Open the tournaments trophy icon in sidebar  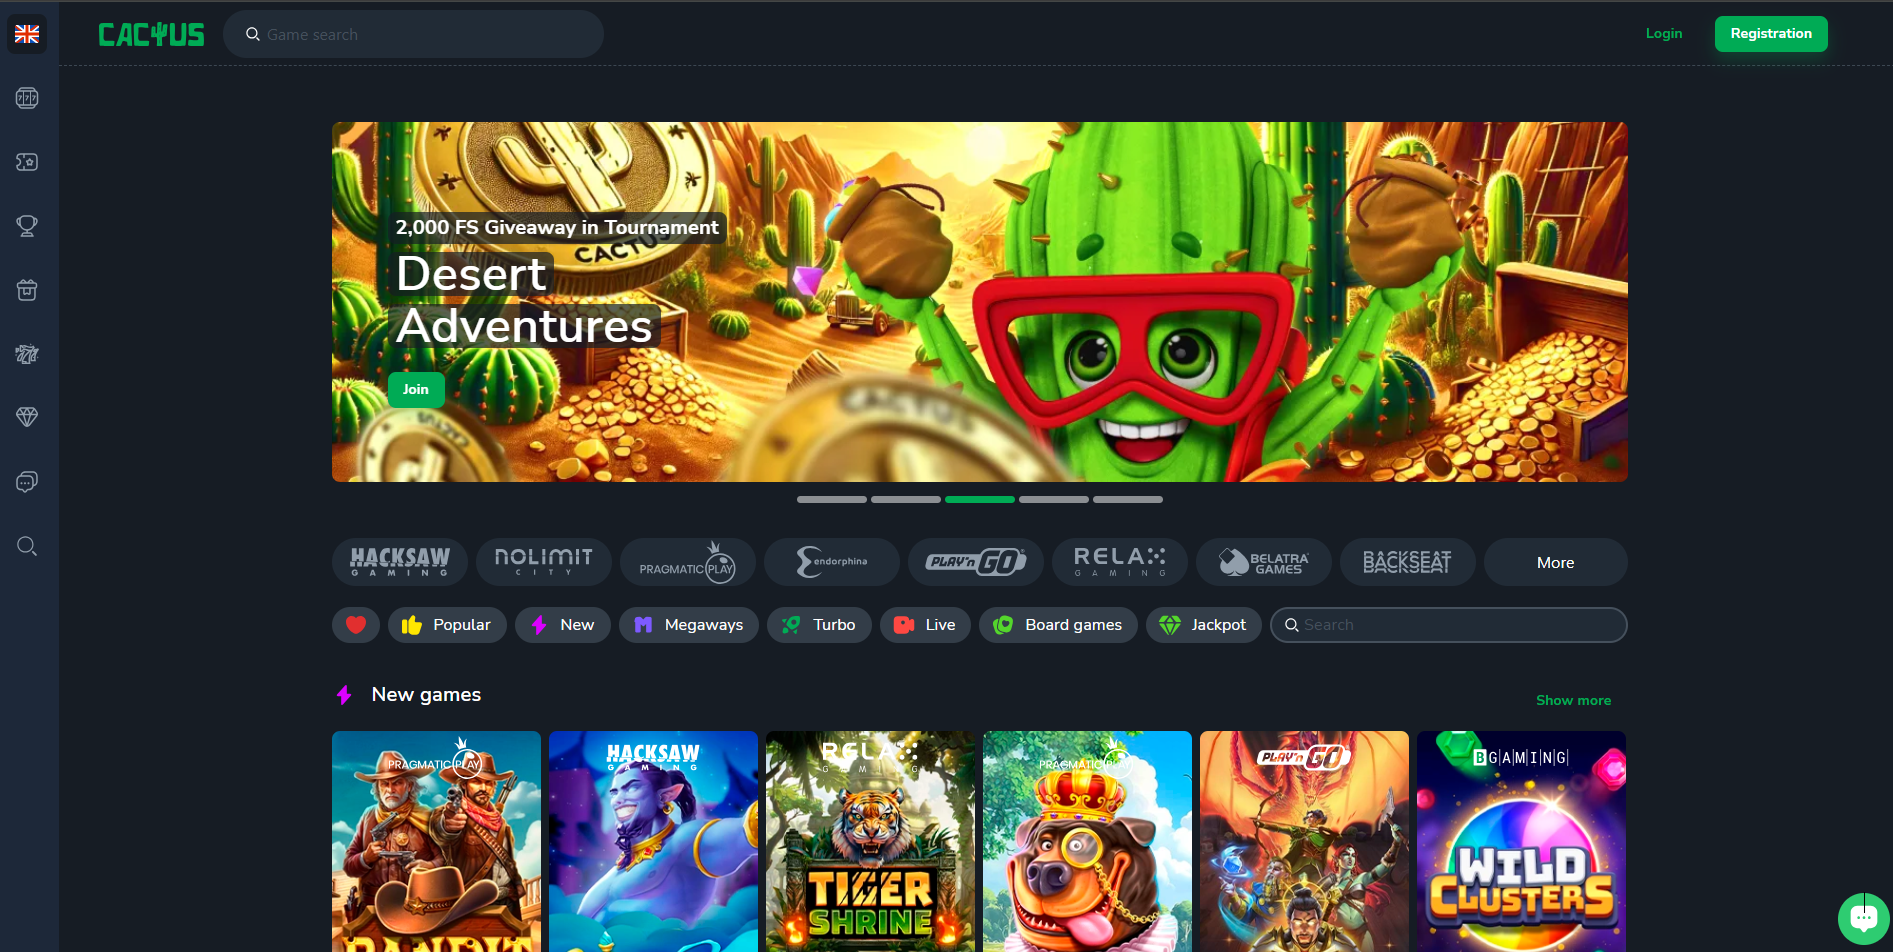click(x=27, y=226)
